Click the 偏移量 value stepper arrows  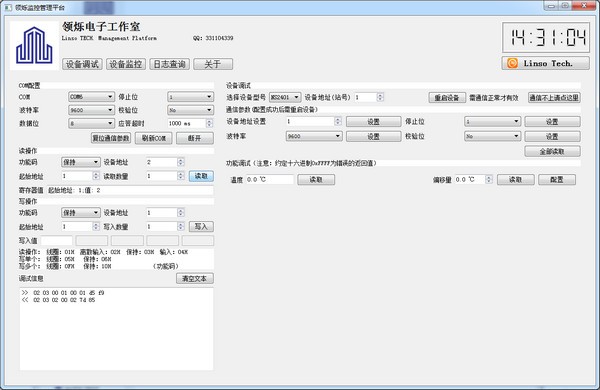click(489, 179)
